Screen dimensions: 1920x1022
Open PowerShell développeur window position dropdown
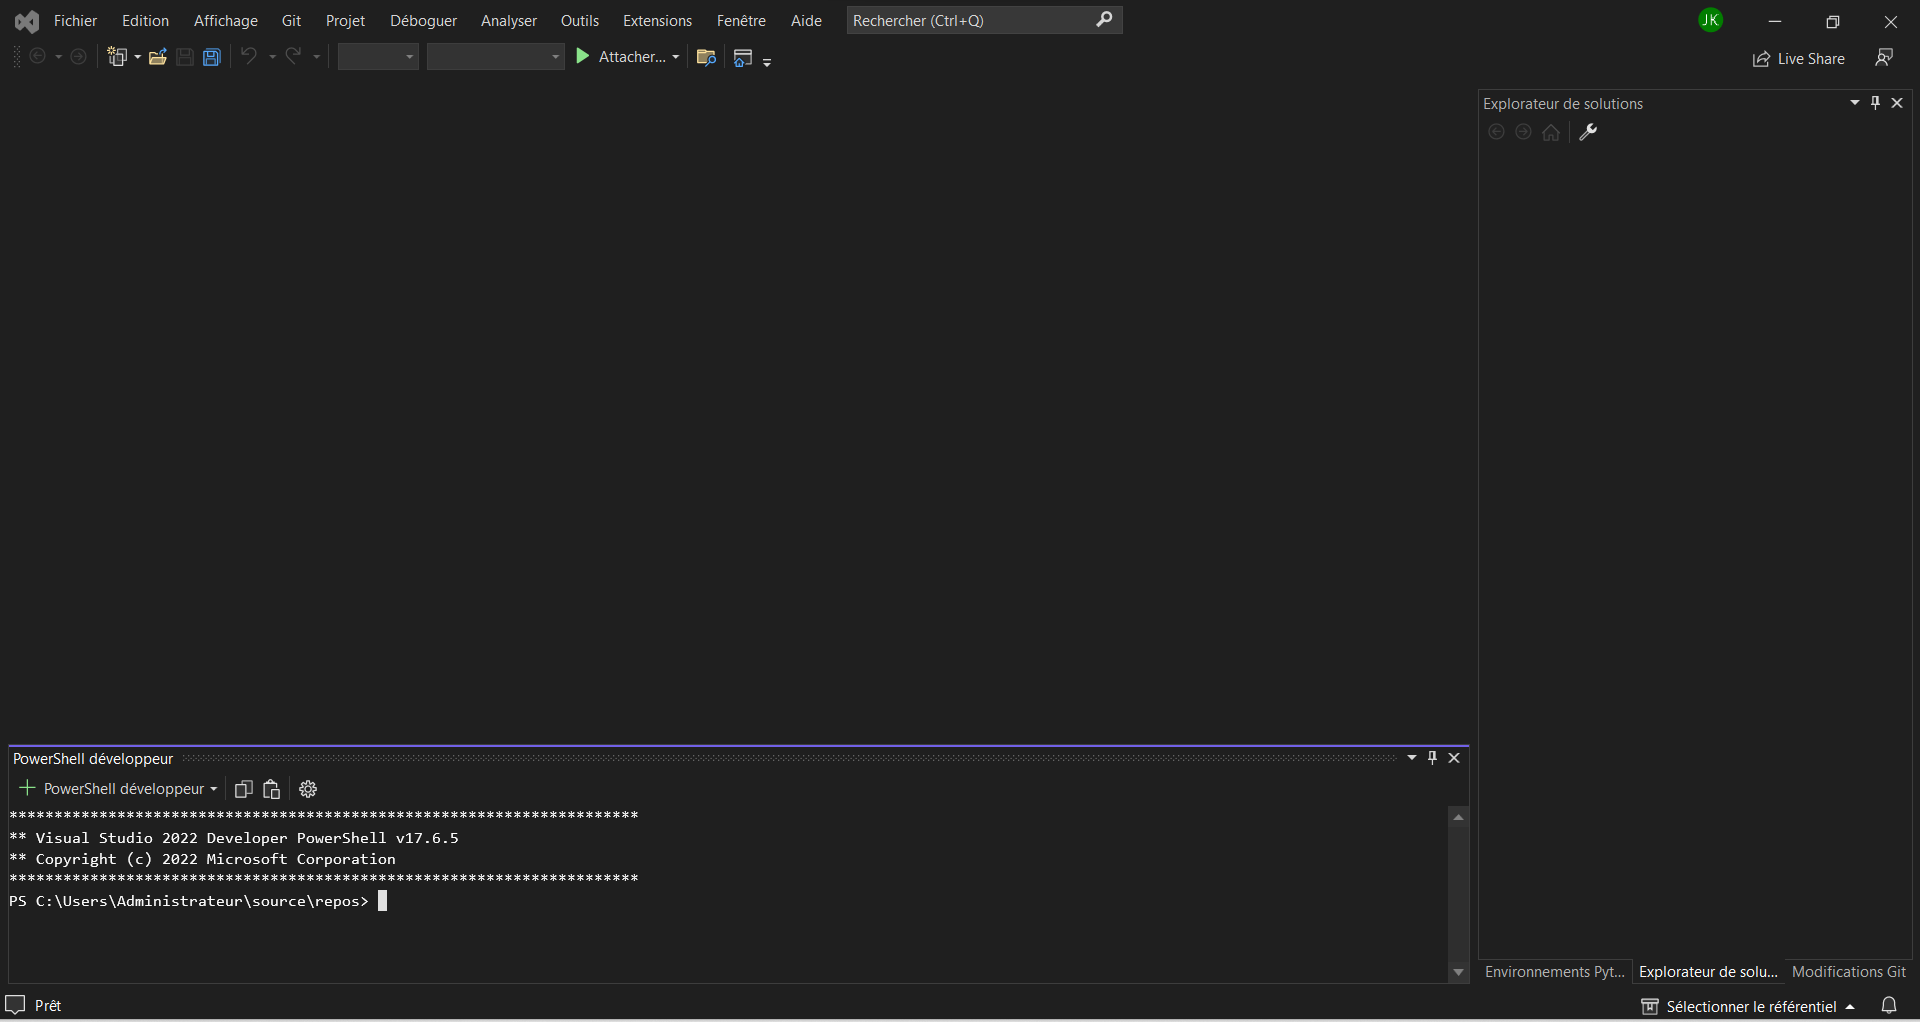pyautogui.click(x=1412, y=758)
